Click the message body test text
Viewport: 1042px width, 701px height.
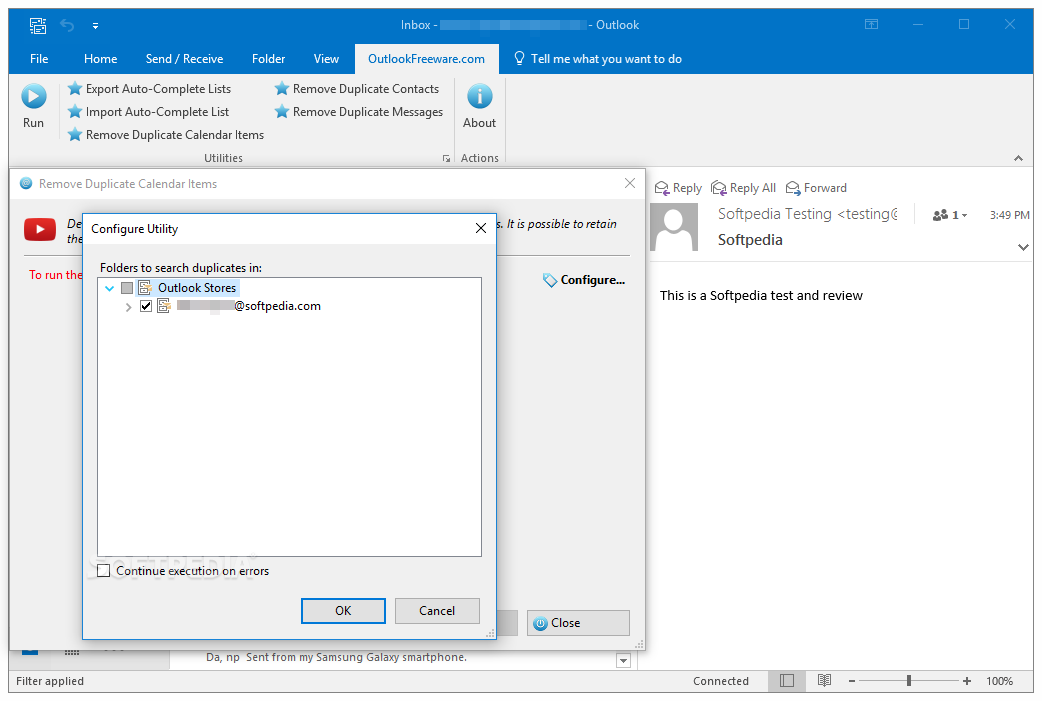click(761, 296)
